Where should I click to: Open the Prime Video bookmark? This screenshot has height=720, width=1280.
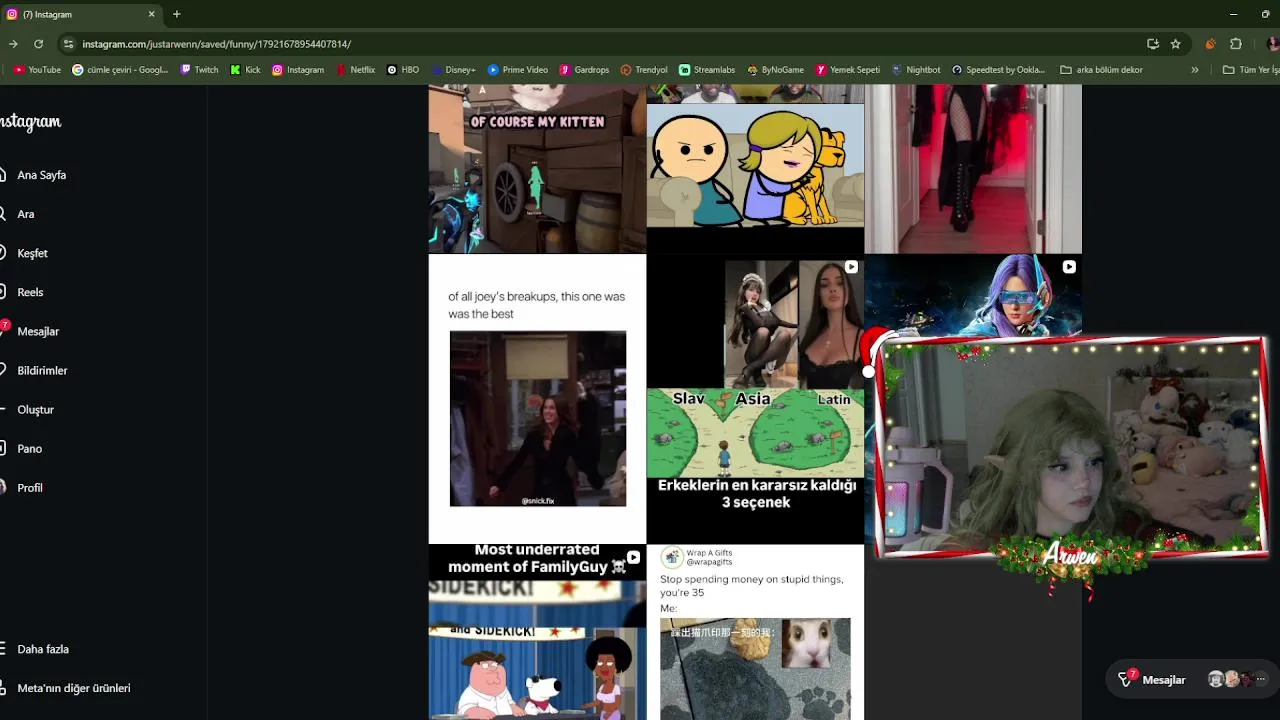click(x=517, y=70)
